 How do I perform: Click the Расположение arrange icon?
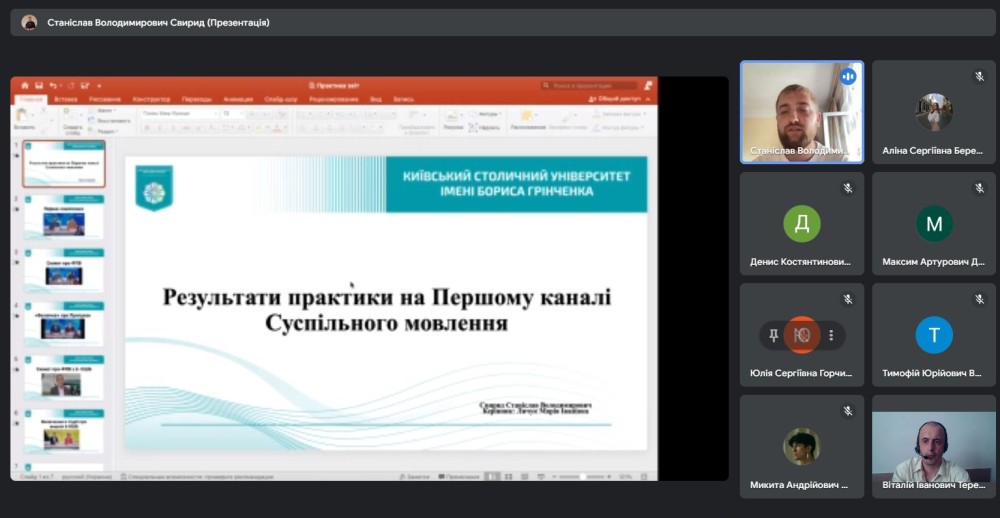tap(527, 118)
